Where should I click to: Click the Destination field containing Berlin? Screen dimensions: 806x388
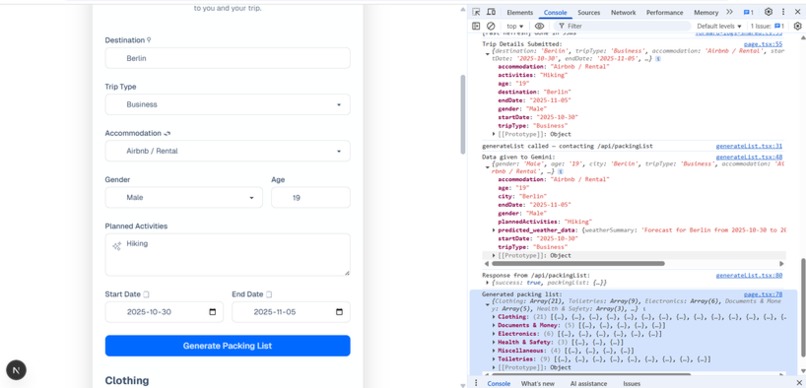tap(228, 58)
